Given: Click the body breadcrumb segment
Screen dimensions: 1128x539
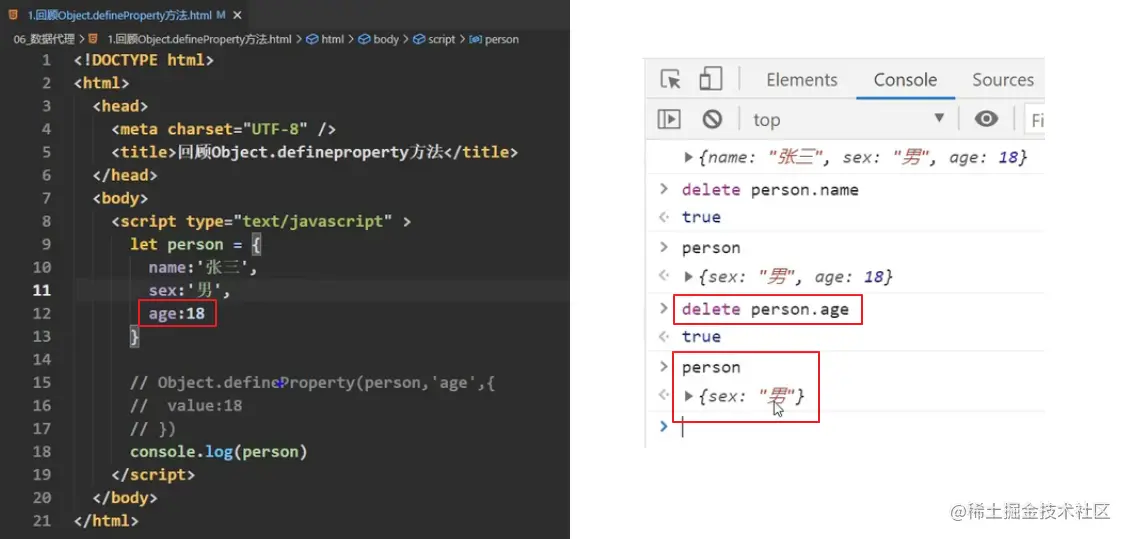Looking at the screenshot, I should (x=386, y=40).
